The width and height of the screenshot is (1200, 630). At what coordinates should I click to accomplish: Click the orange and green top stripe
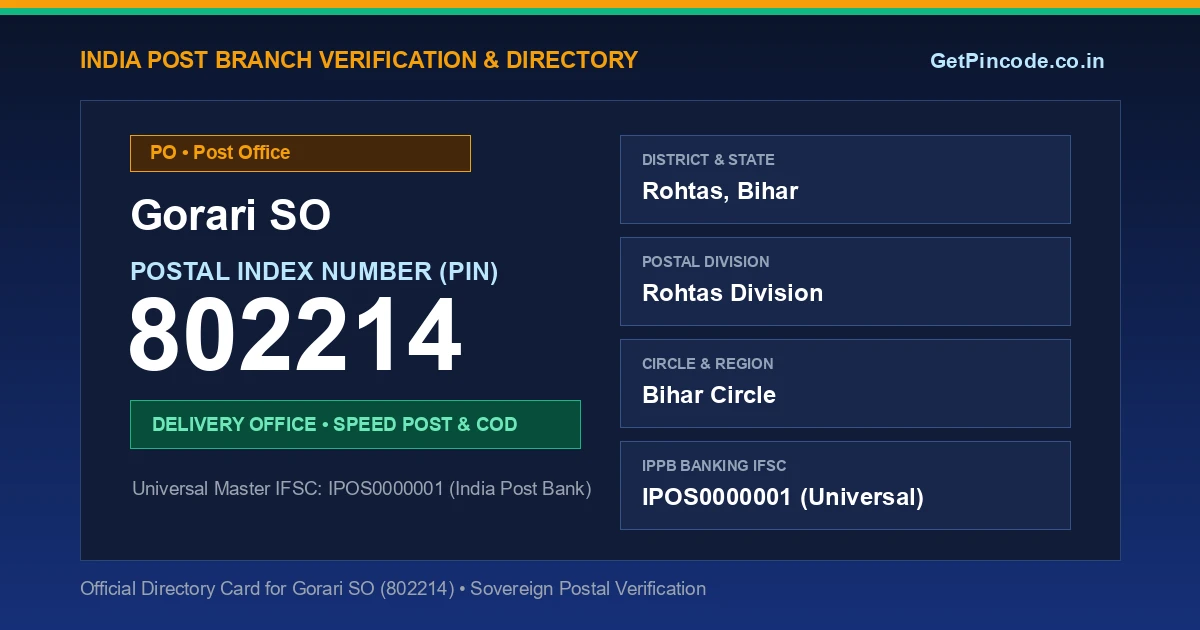pyautogui.click(x=600, y=7)
